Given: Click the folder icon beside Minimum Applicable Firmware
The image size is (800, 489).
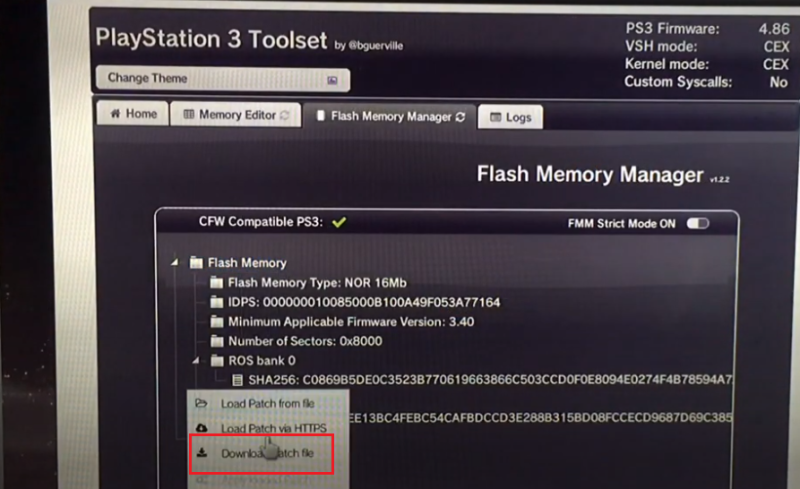Looking at the screenshot, I should pos(216,322).
